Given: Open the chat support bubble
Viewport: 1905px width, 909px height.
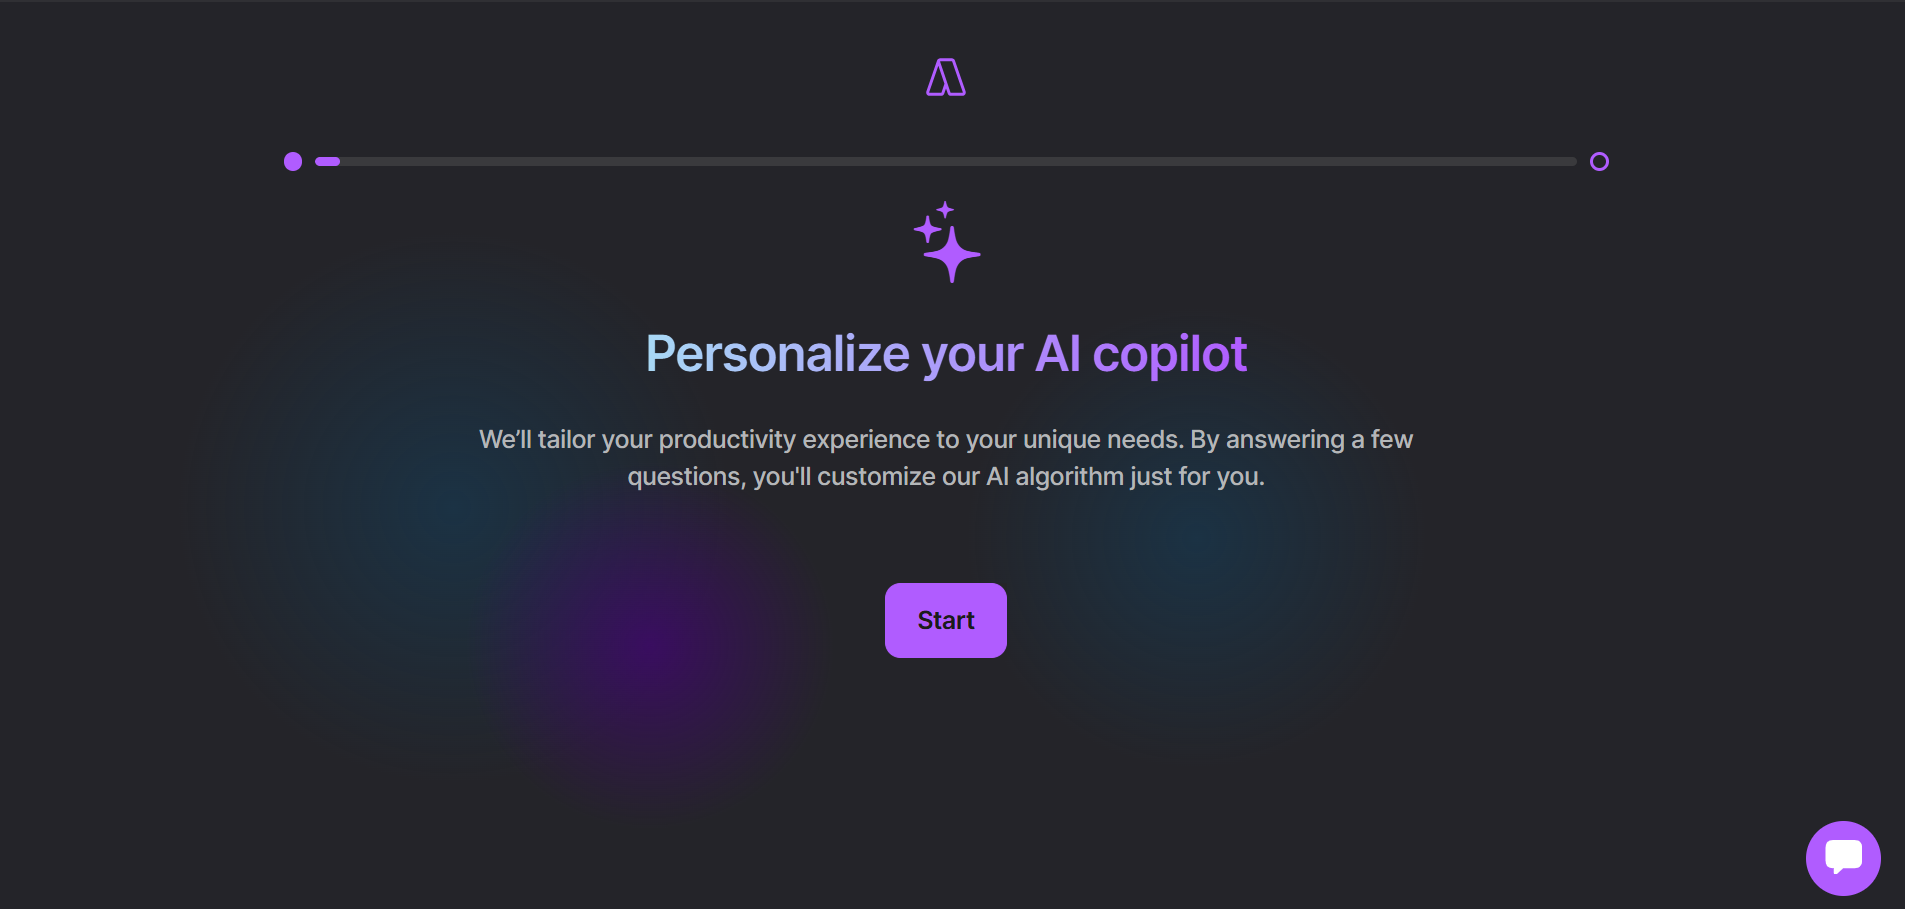Looking at the screenshot, I should [1843, 858].
